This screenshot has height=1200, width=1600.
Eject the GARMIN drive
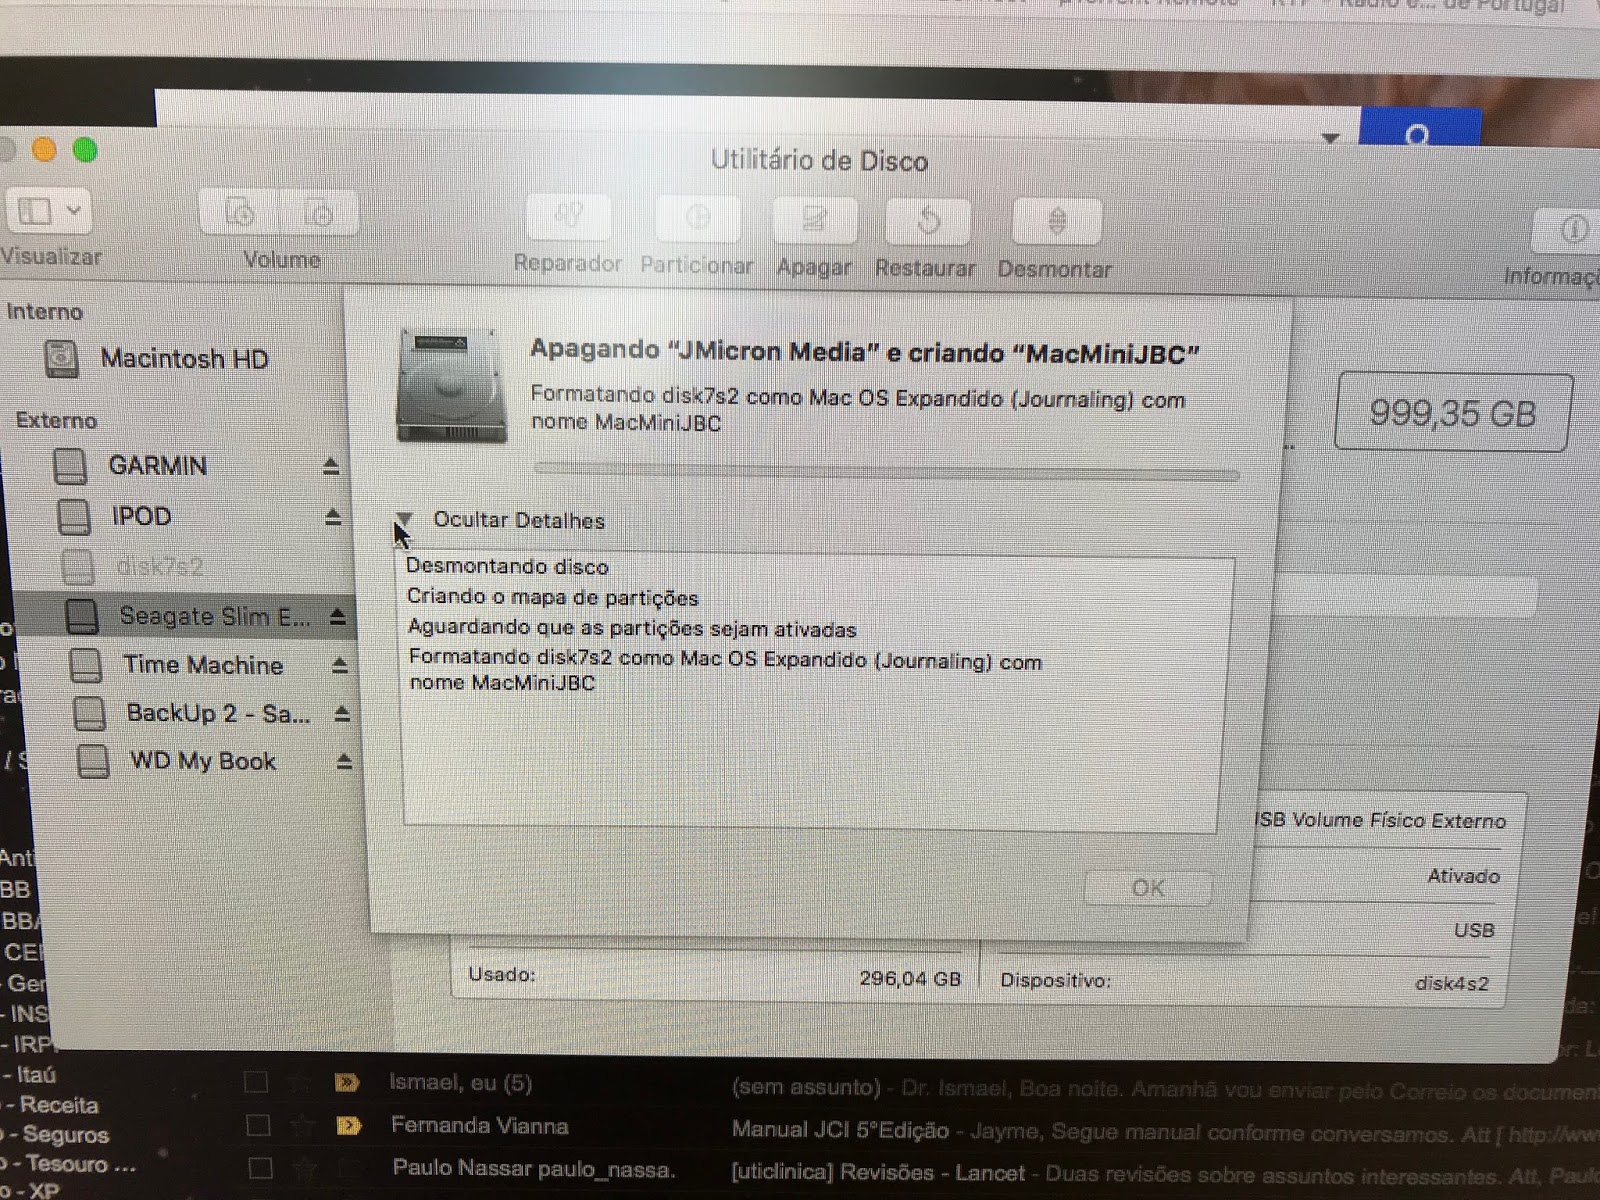point(331,467)
